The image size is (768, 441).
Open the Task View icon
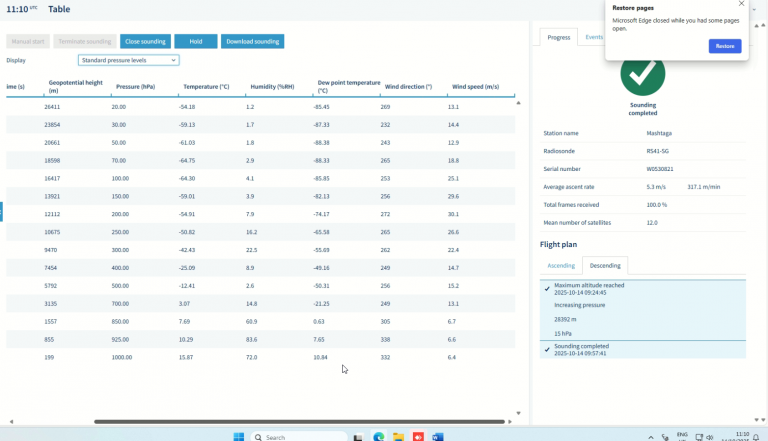click(358, 437)
